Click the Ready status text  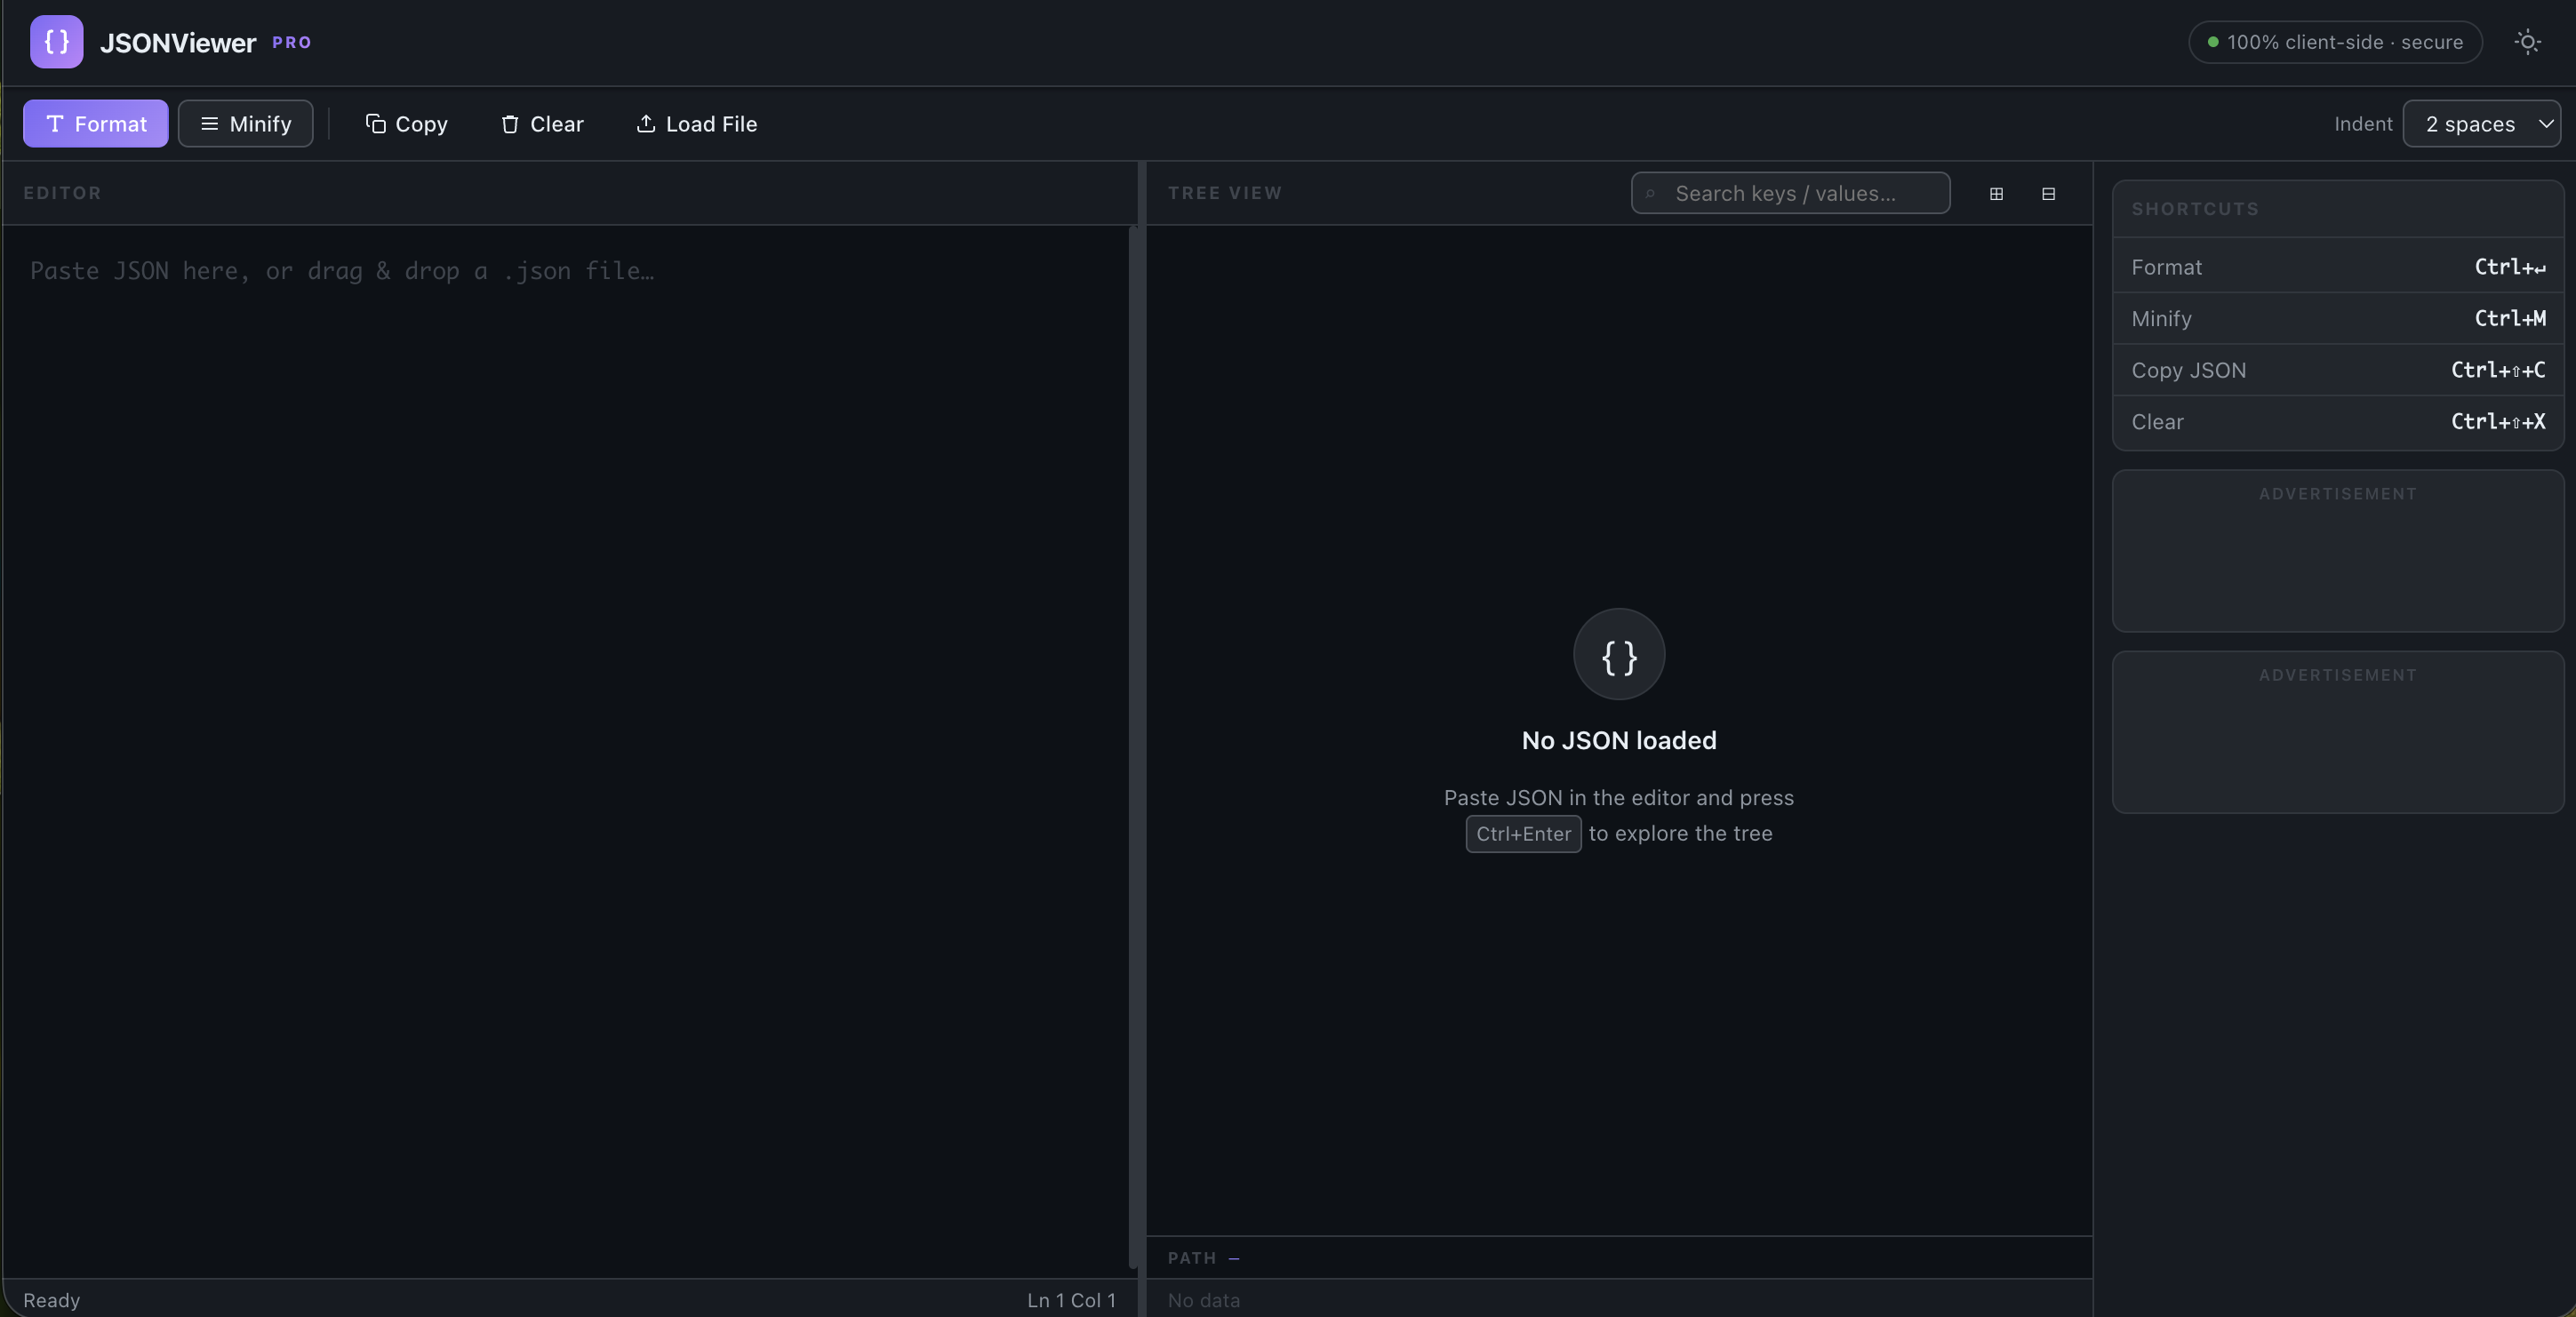click(51, 1300)
